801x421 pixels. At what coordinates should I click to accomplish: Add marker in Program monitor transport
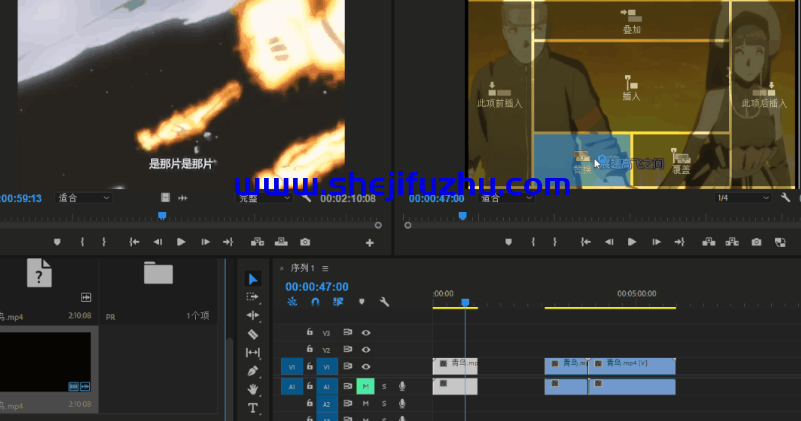click(x=508, y=242)
